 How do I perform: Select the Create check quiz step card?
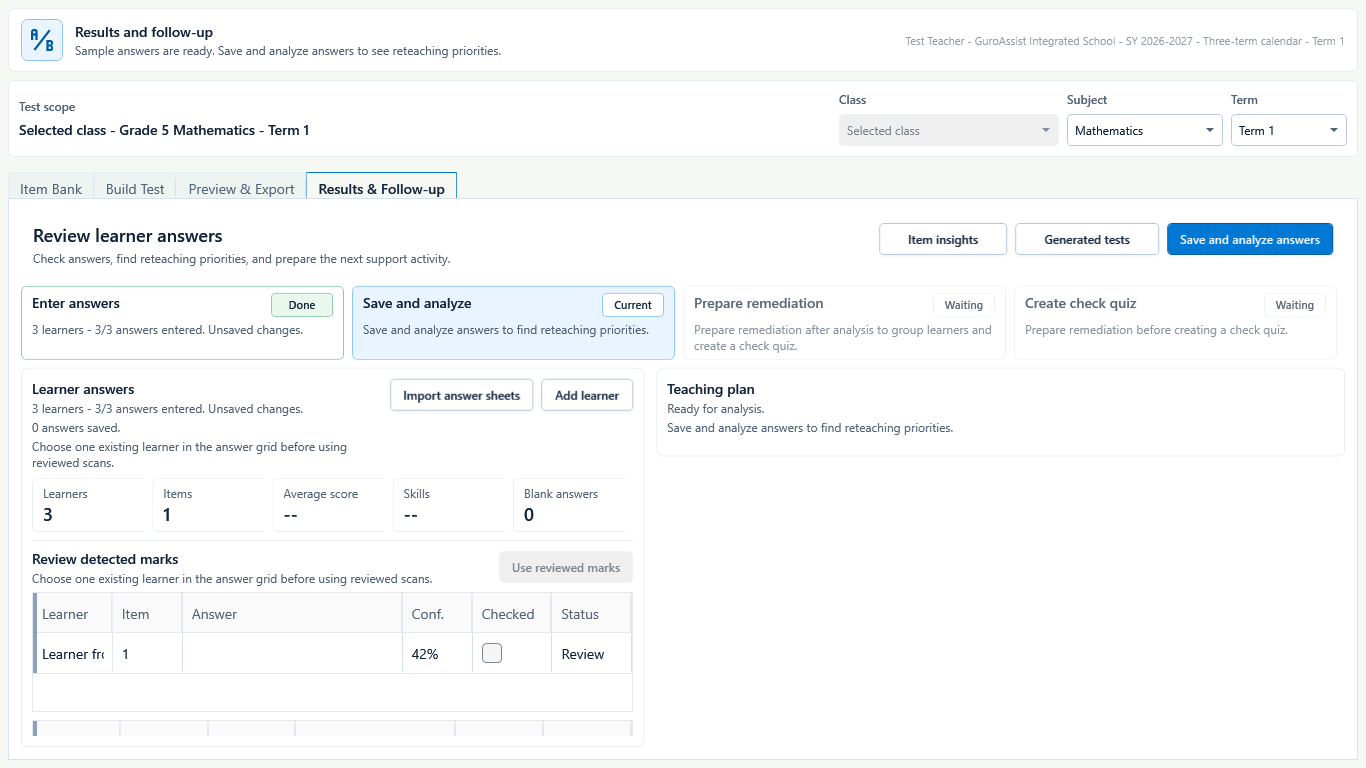click(x=1175, y=323)
